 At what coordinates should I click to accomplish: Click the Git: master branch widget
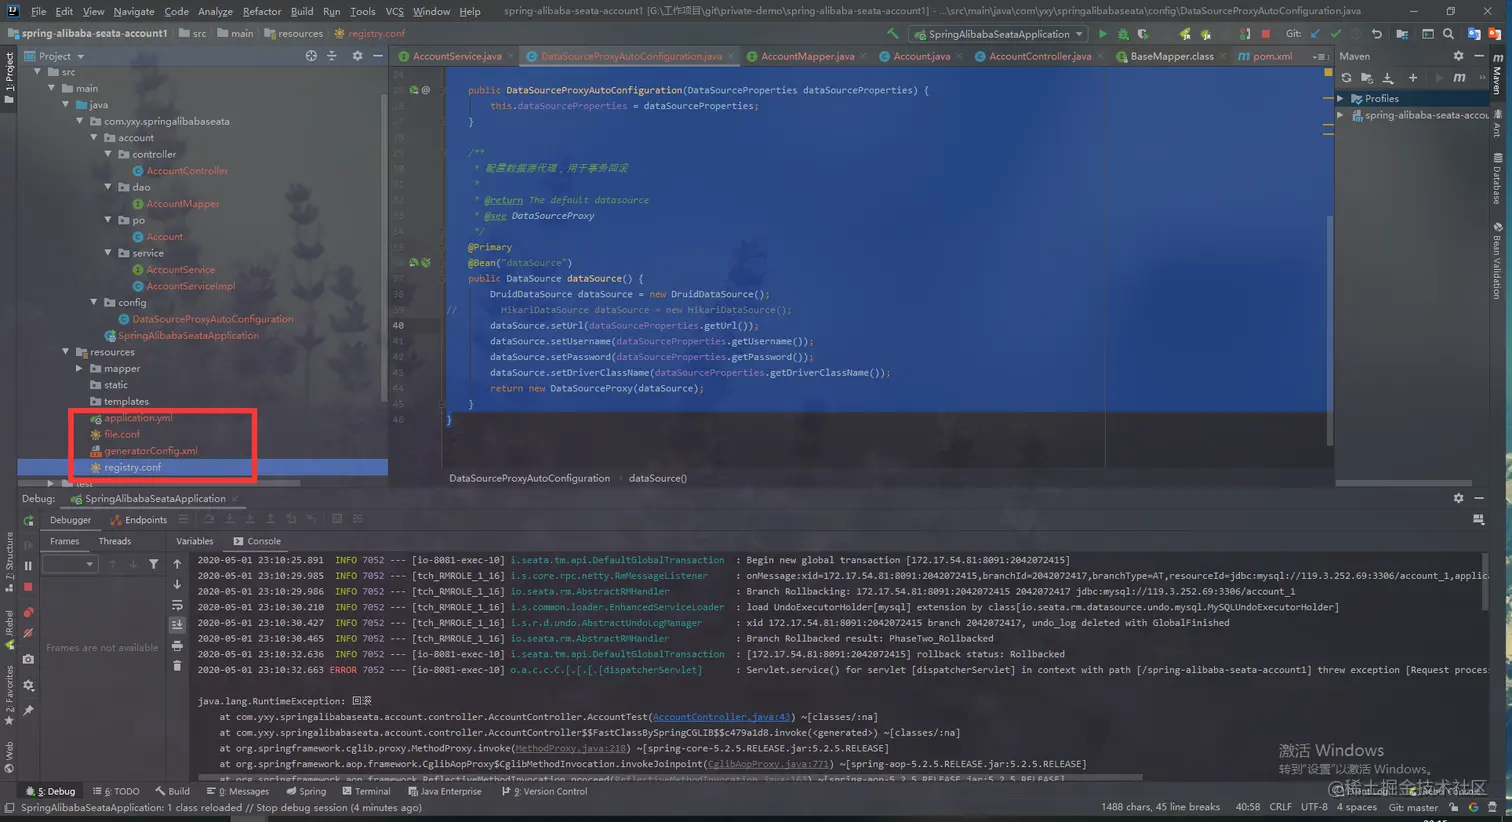tap(1413, 808)
